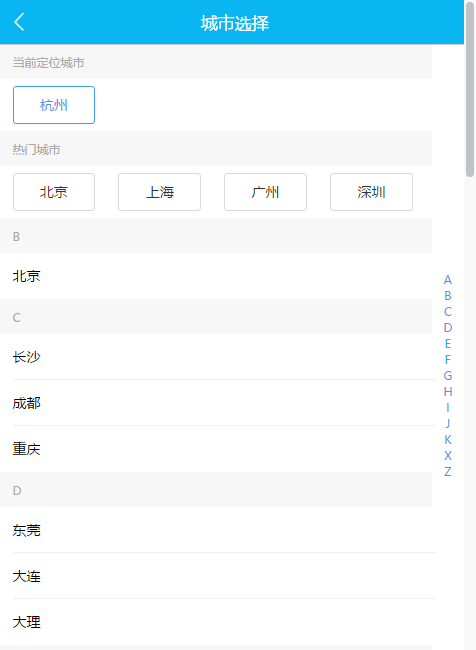The height and width of the screenshot is (650, 476).
Task: Select 北京 in the B list
Action: click(216, 276)
